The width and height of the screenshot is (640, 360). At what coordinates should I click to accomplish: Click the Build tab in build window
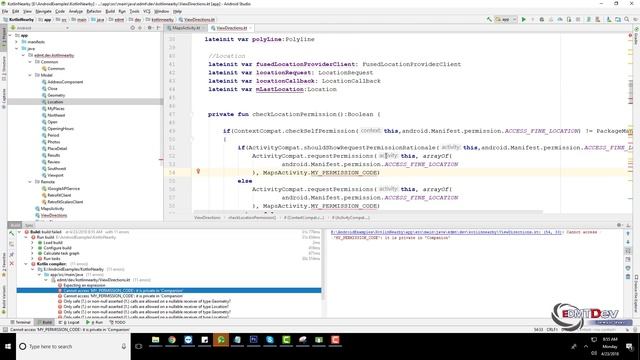click(15, 225)
